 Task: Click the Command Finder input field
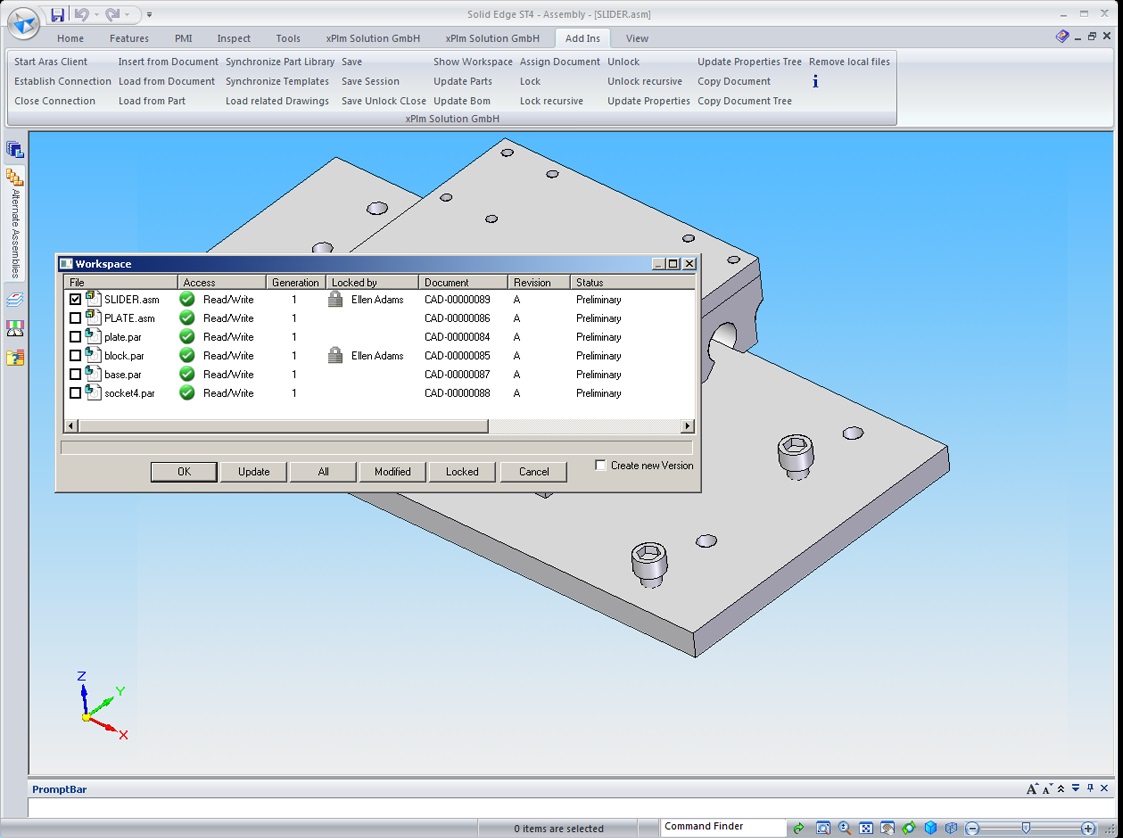(722, 827)
